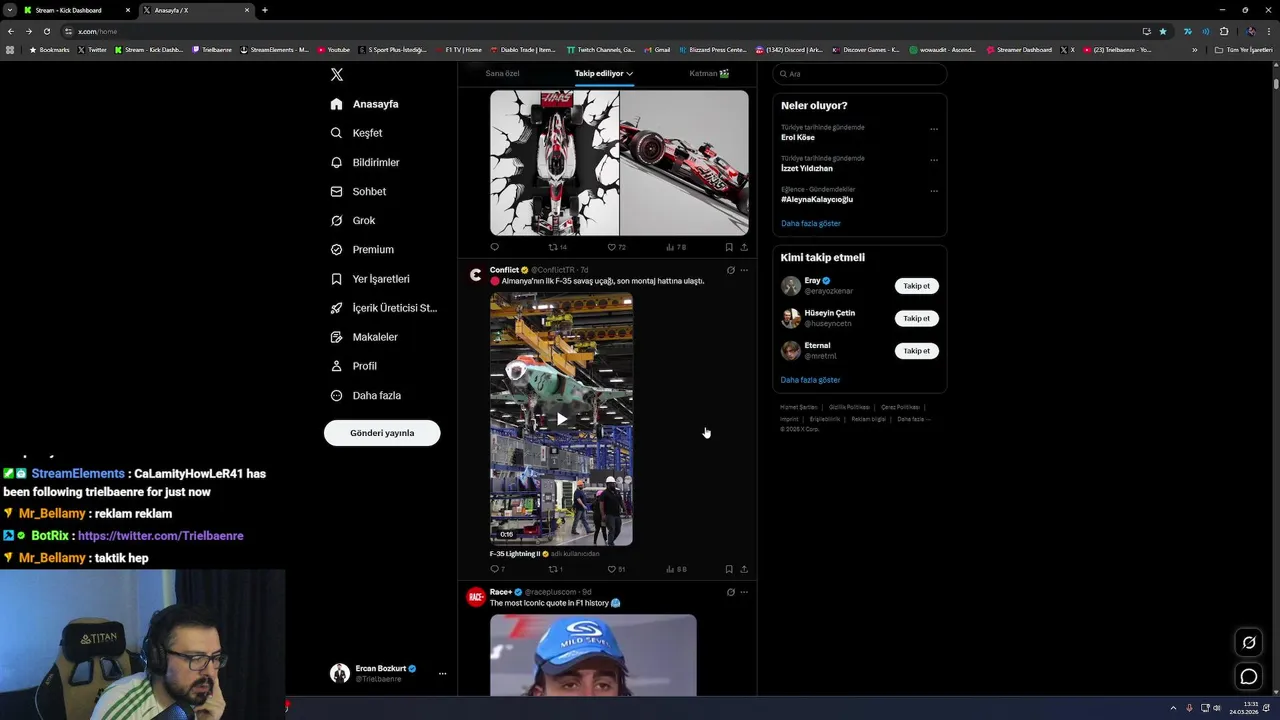The width and height of the screenshot is (1280, 720).
Task: Open Ercan Bozkurt account menu dots
Action: click(x=442, y=673)
